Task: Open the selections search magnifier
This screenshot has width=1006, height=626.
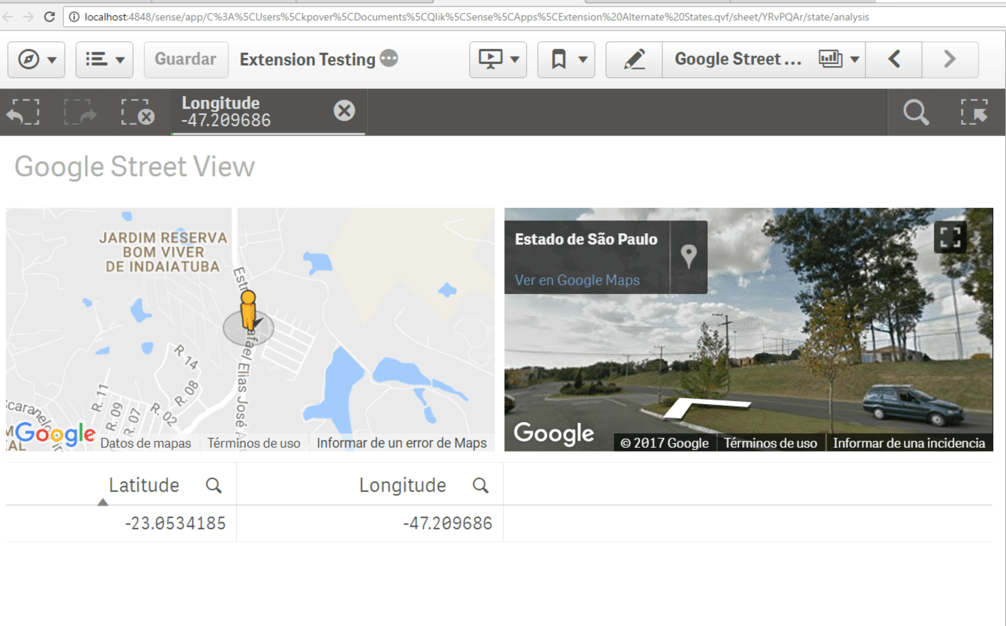Action: [916, 112]
